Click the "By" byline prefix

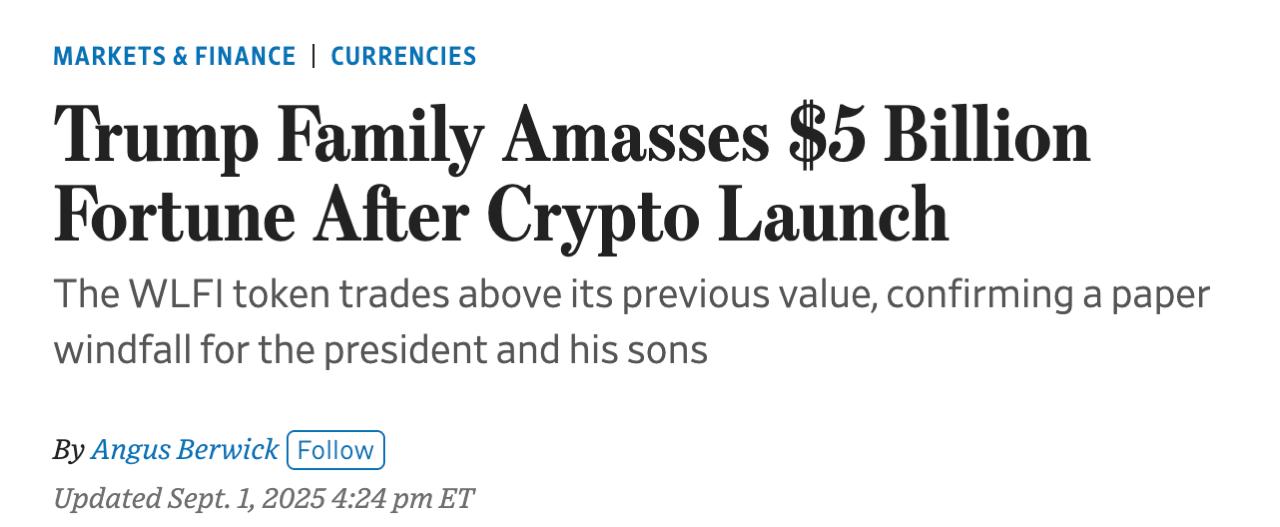coord(68,450)
